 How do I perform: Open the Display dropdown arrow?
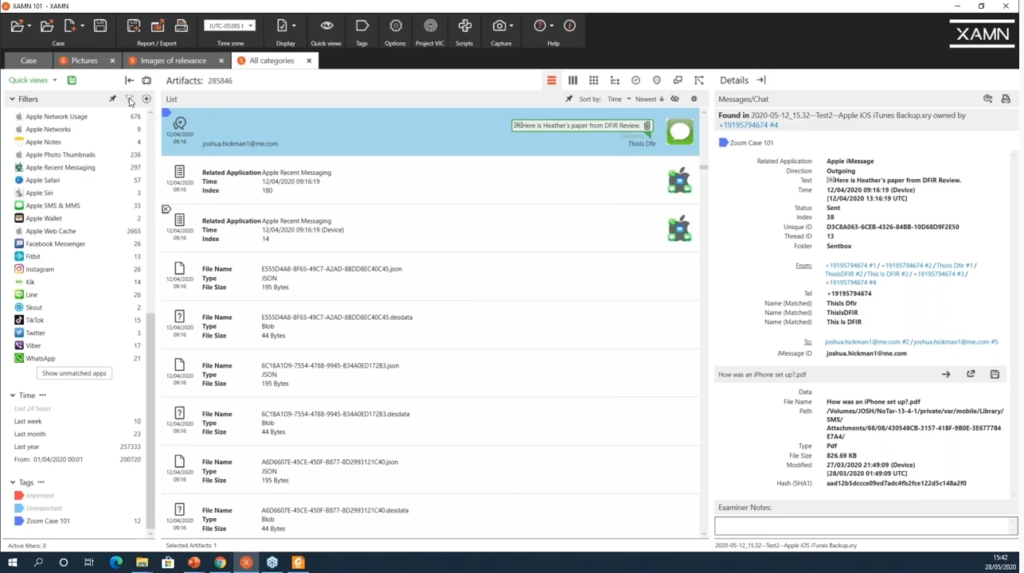pos(294,26)
